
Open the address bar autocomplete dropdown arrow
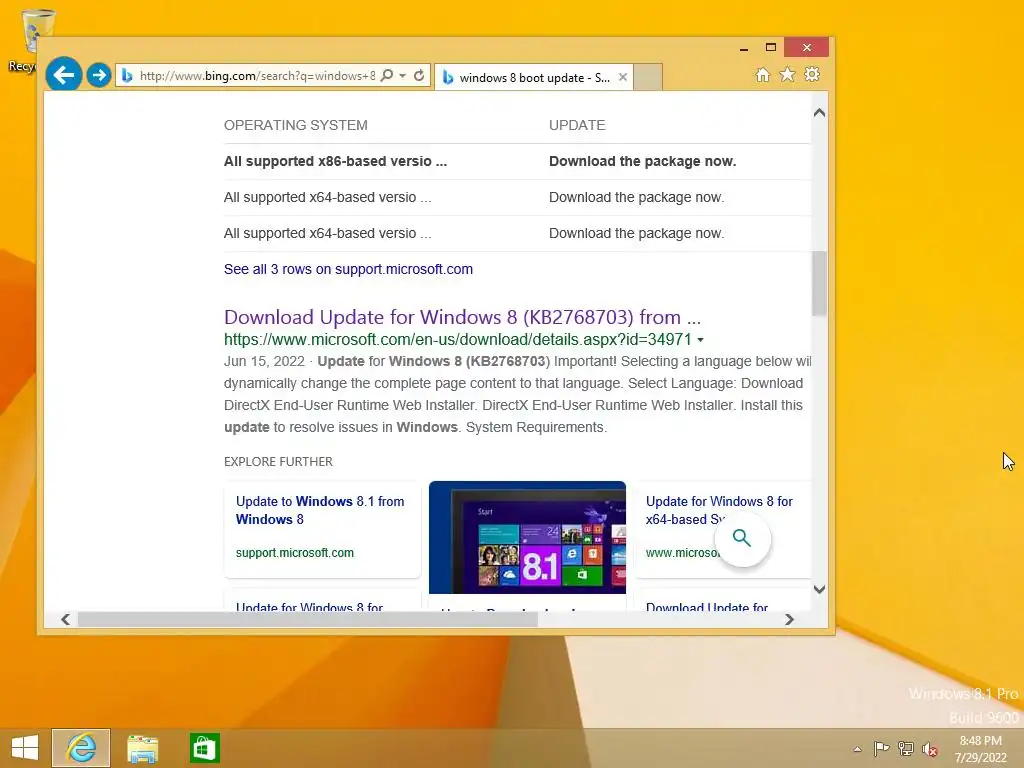click(x=403, y=76)
